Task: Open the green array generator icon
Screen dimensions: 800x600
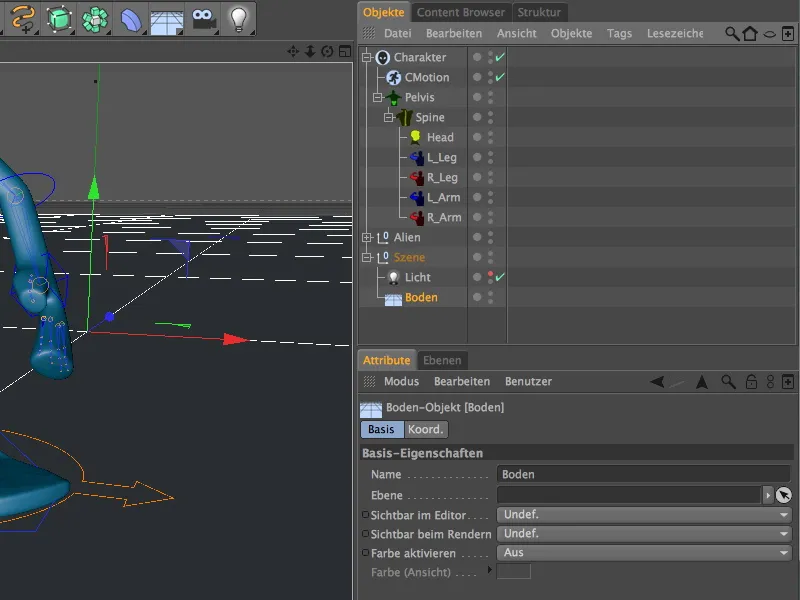Action: click(x=95, y=19)
